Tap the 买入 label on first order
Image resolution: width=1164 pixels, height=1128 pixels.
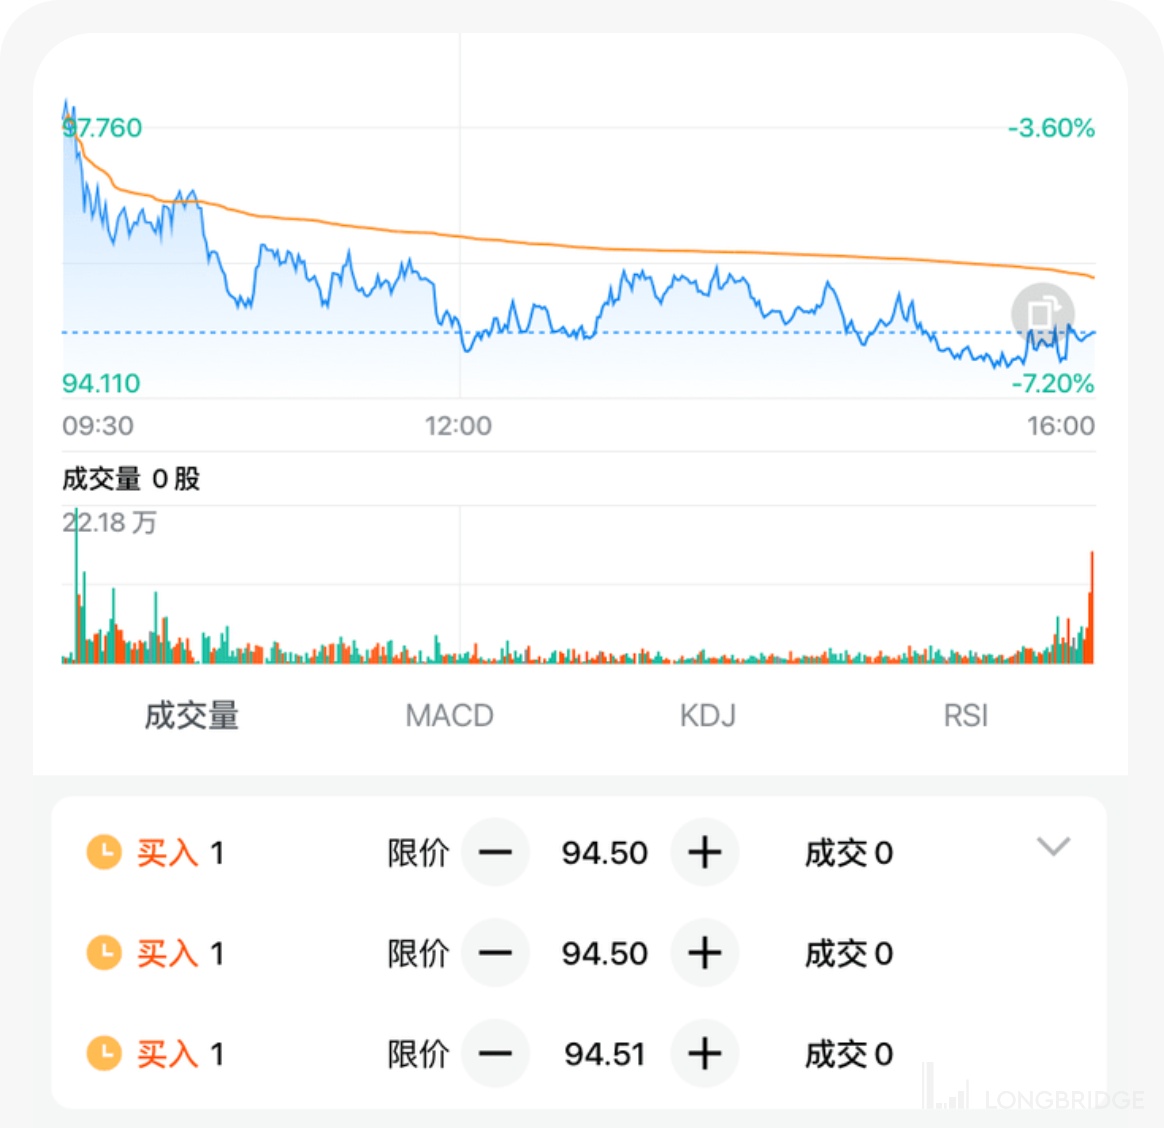(167, 853)
